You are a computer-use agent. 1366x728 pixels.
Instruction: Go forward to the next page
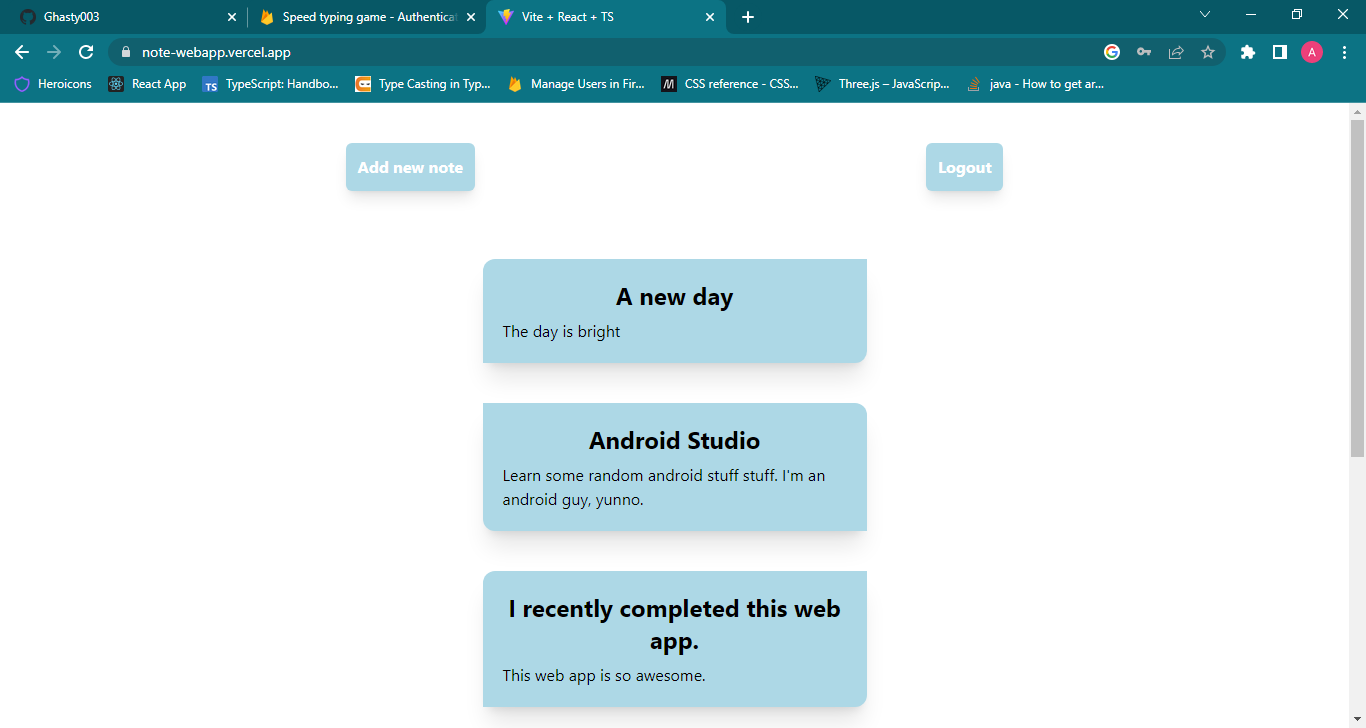(54, 52)
